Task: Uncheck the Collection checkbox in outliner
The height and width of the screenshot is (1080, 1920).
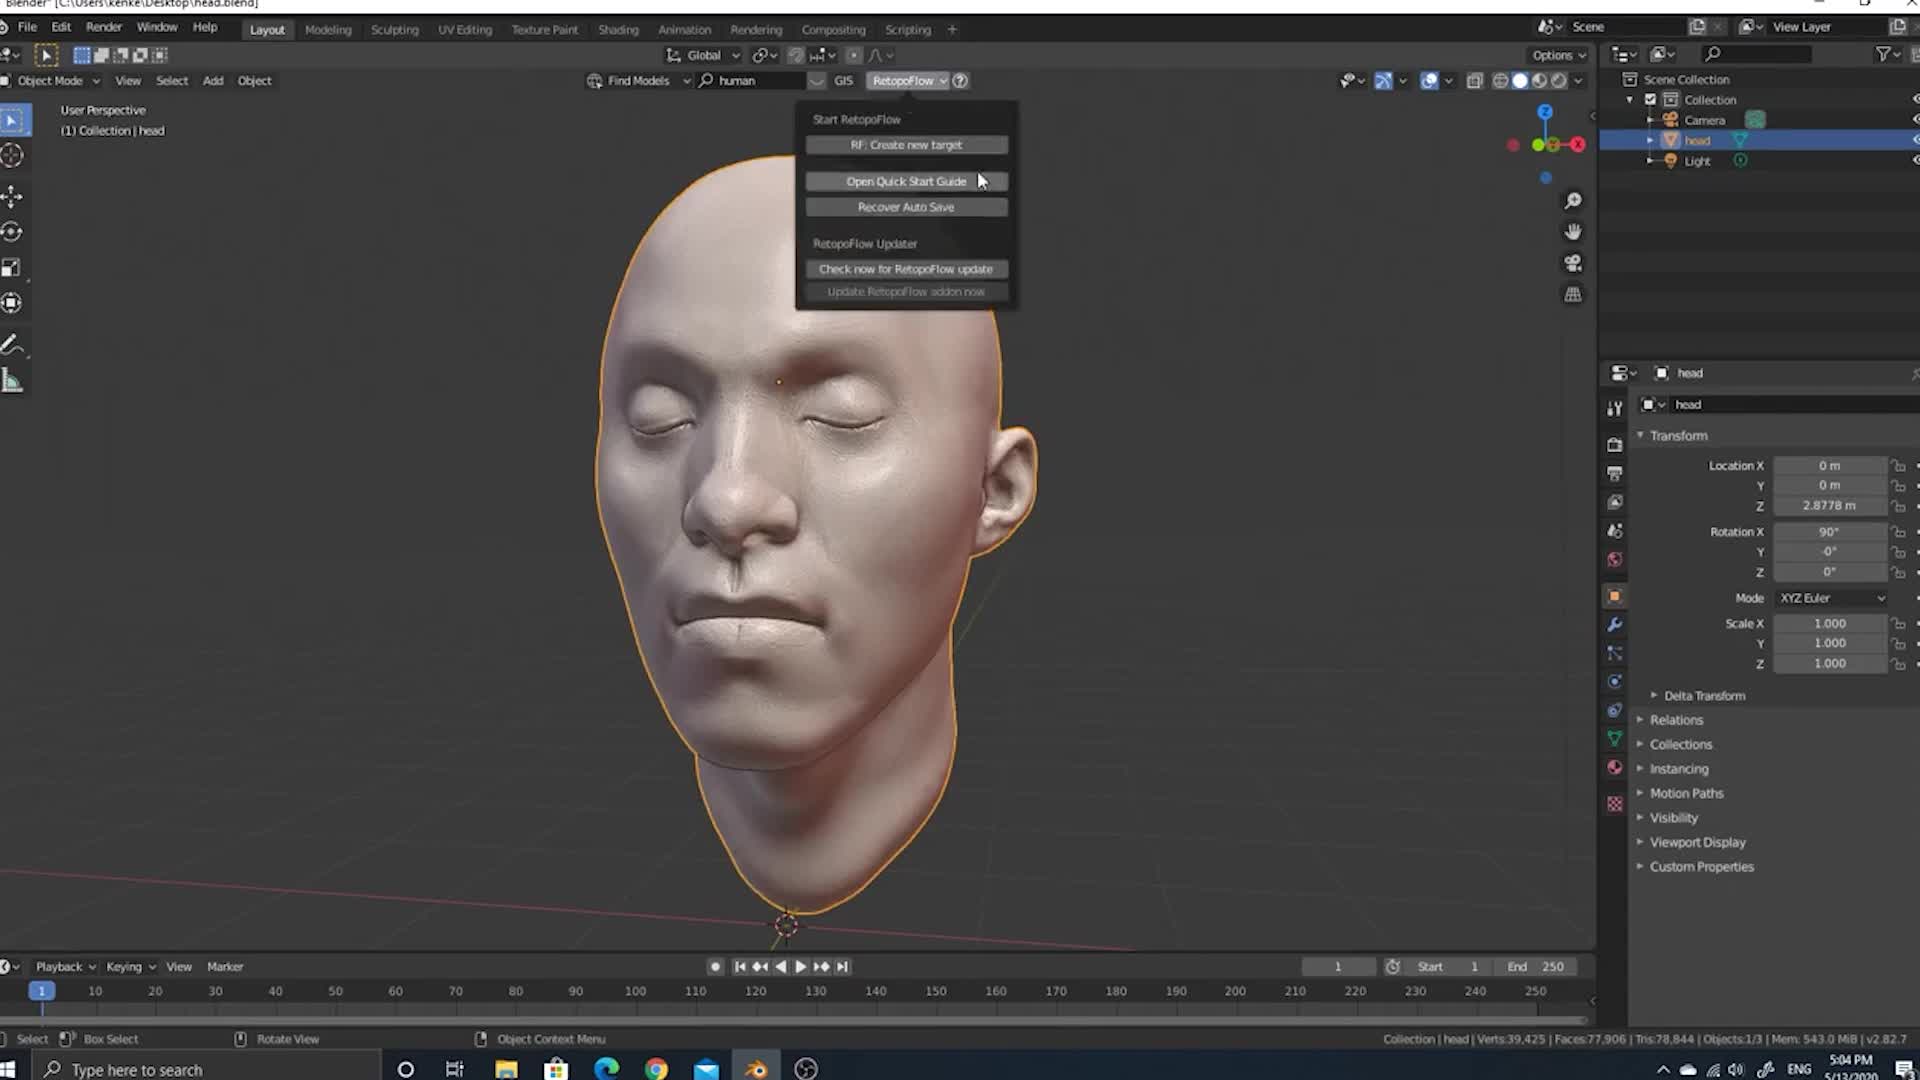Action: 1651,100
